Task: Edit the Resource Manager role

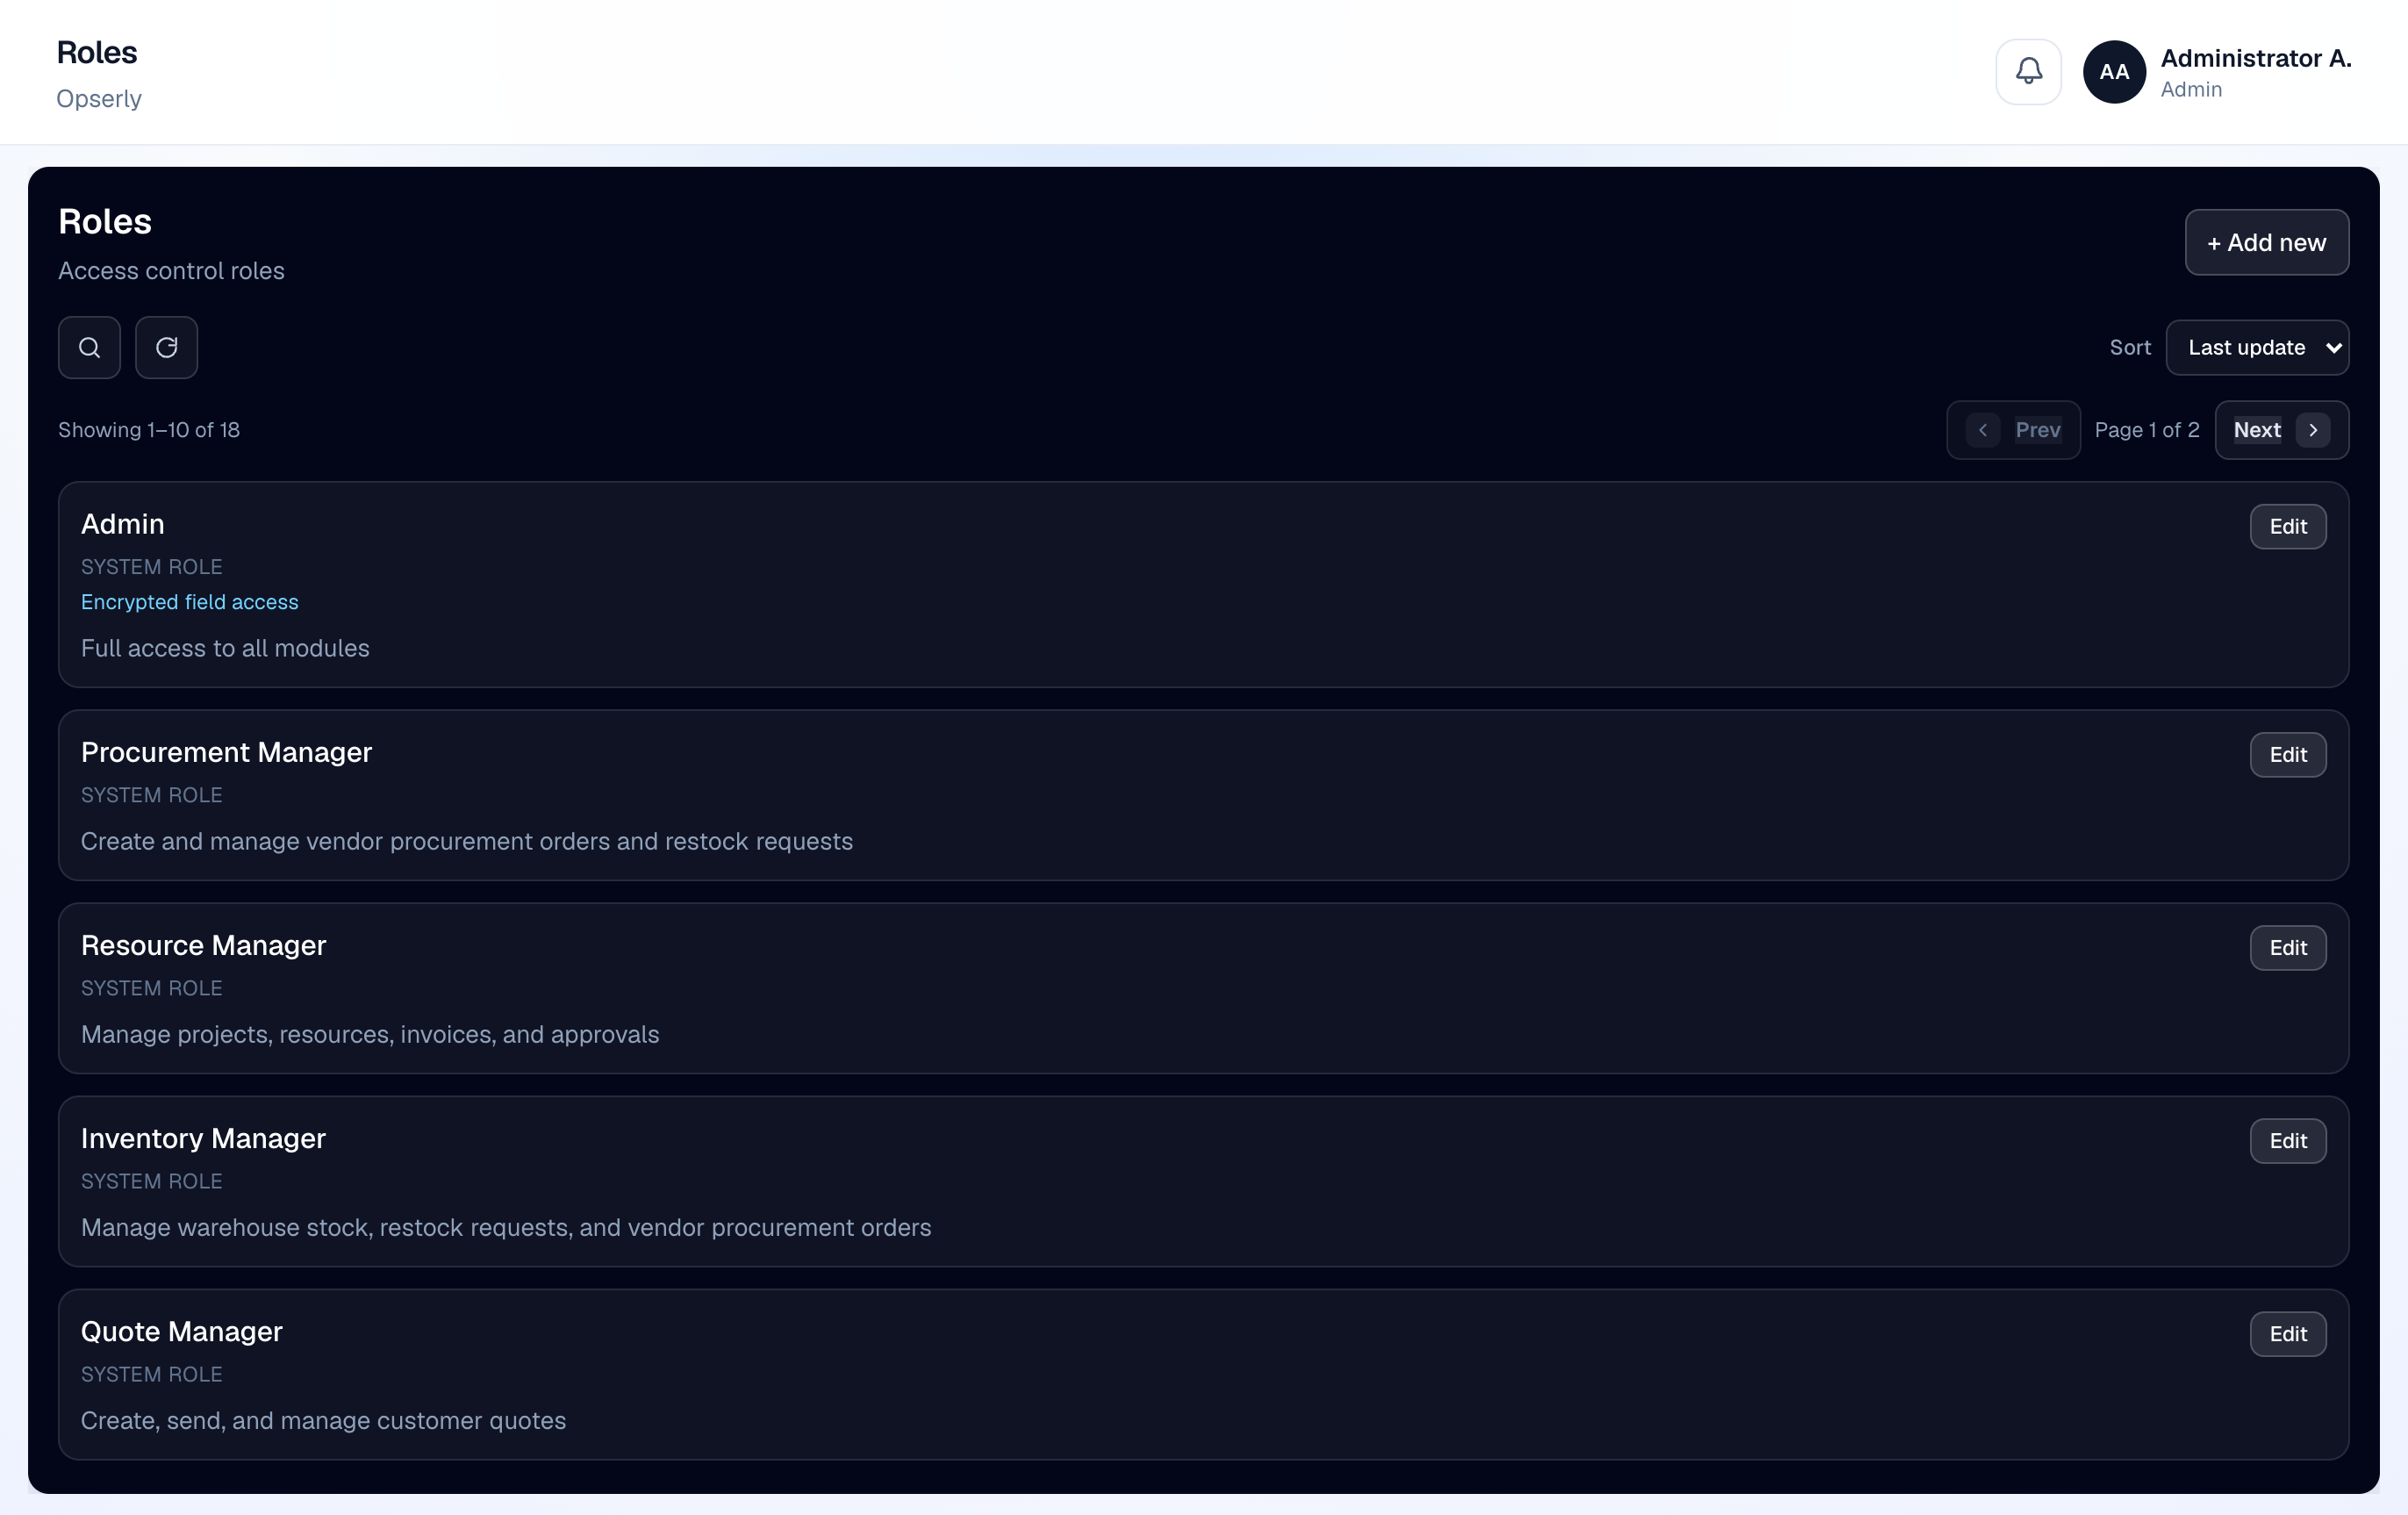Action: (x=2288, y=948)
